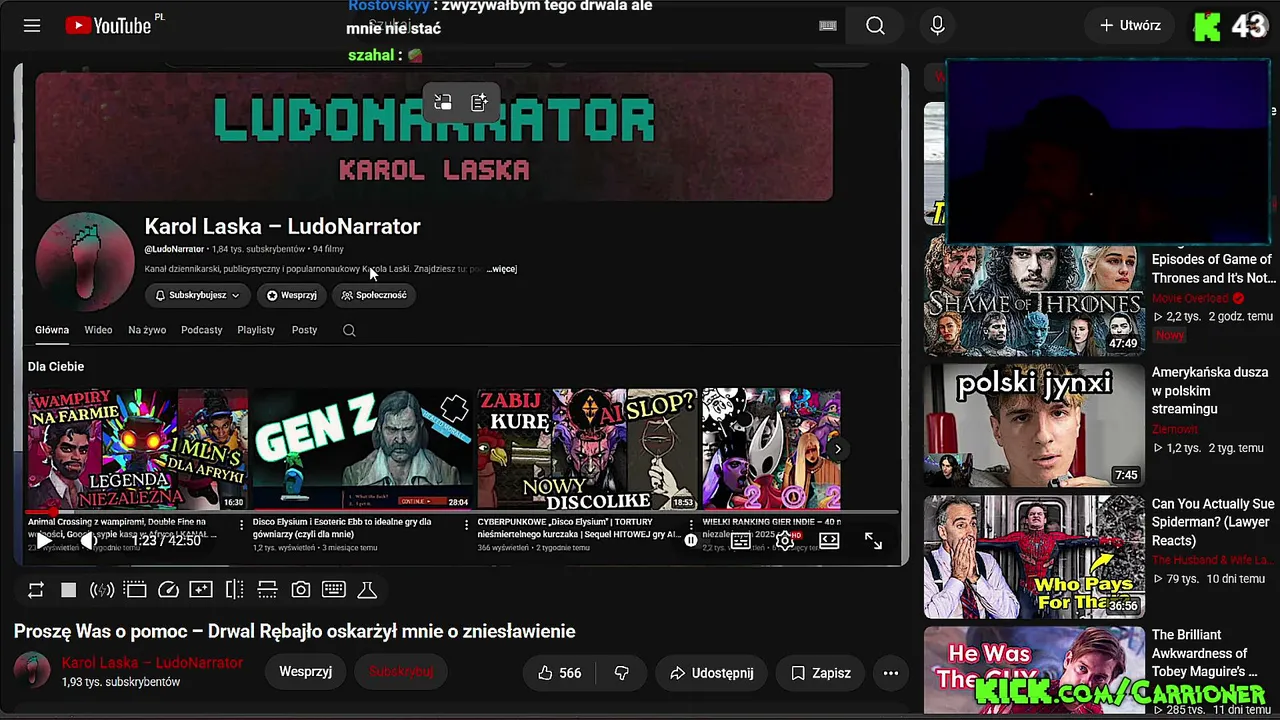
Task: Dislike the video with the thumbs-down
Action: [x=621, y=673]
